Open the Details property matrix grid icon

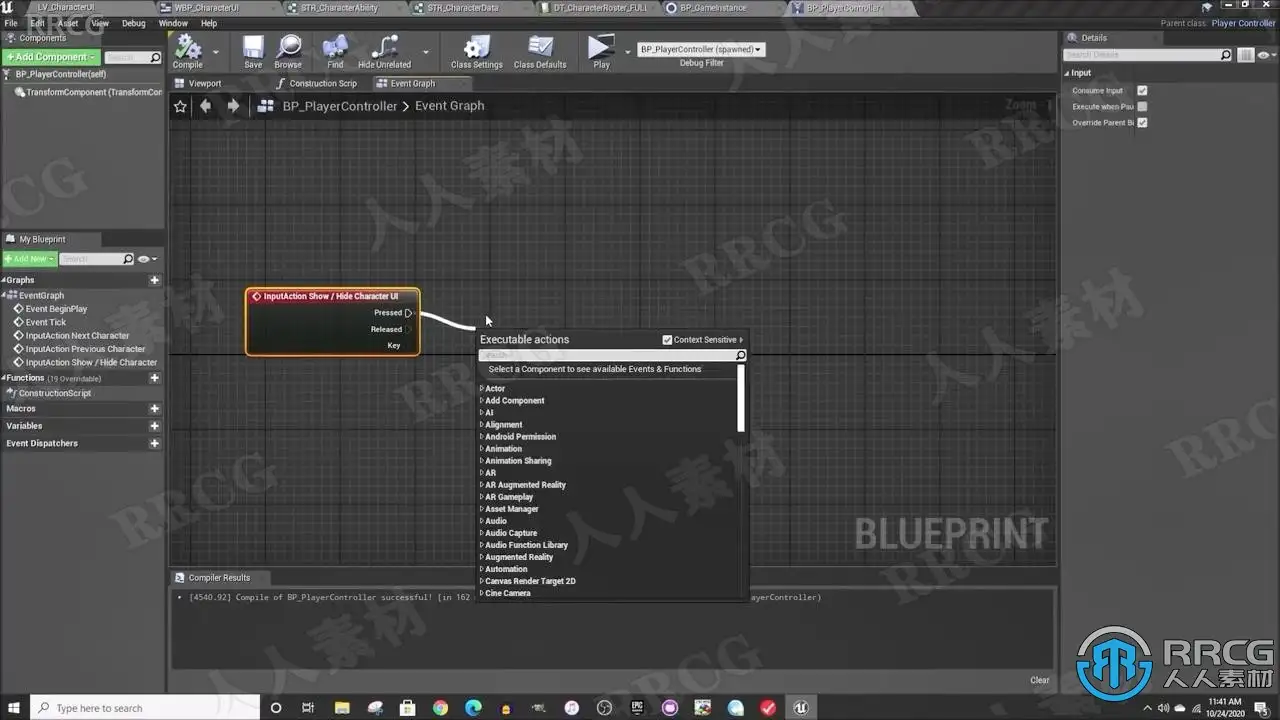1246,55
